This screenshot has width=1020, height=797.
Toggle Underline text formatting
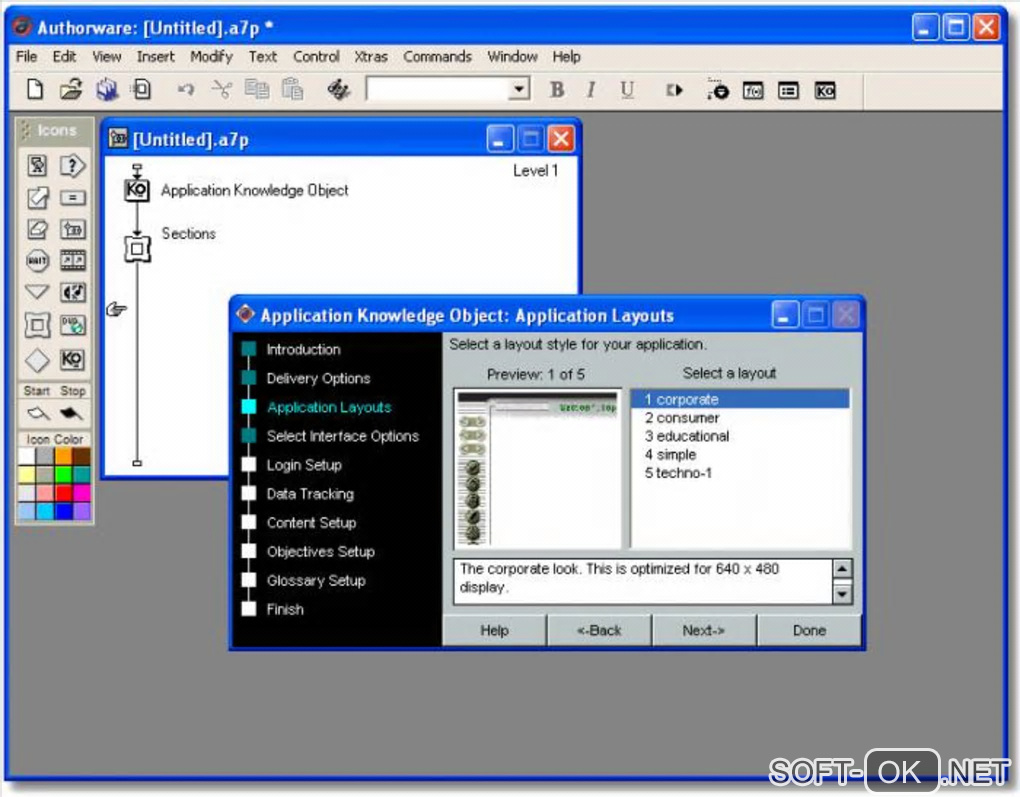coord(626,90)
